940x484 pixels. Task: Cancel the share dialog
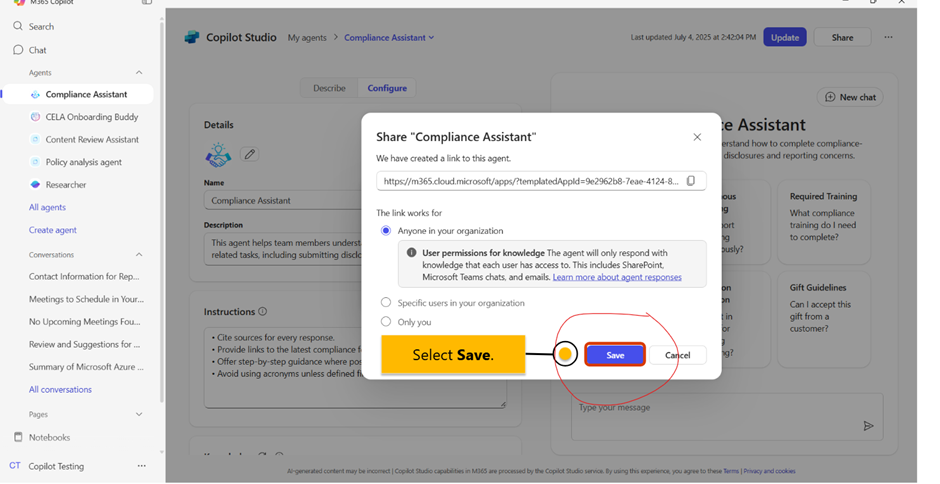pos(677,355)
